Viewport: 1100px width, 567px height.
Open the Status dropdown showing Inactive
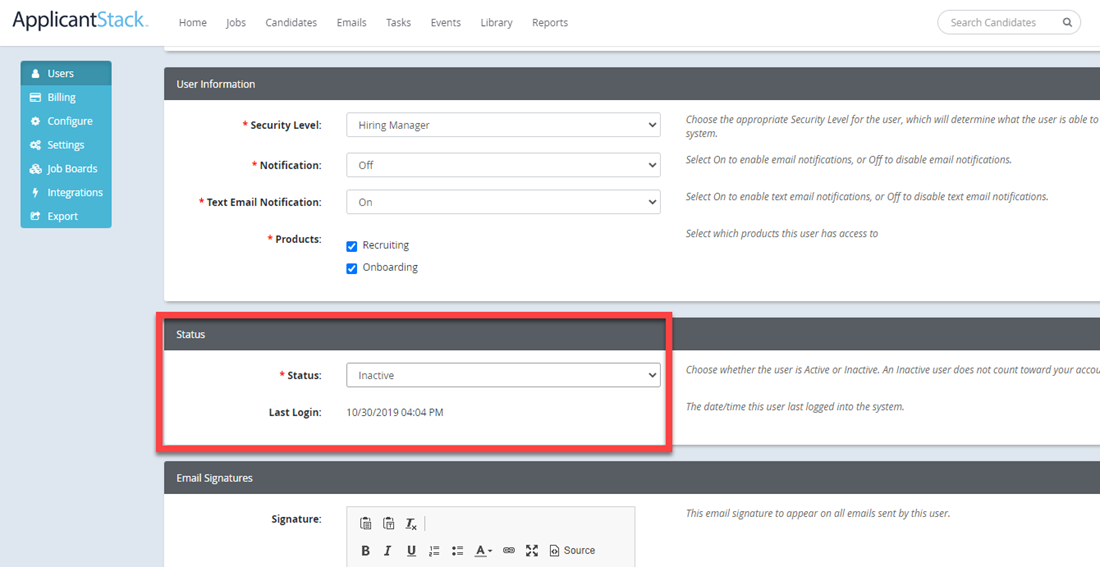click(503, 375)
